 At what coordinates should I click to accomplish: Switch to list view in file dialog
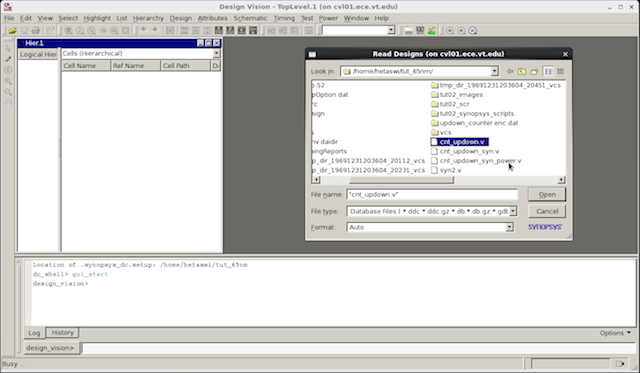(x=548, y=71)
